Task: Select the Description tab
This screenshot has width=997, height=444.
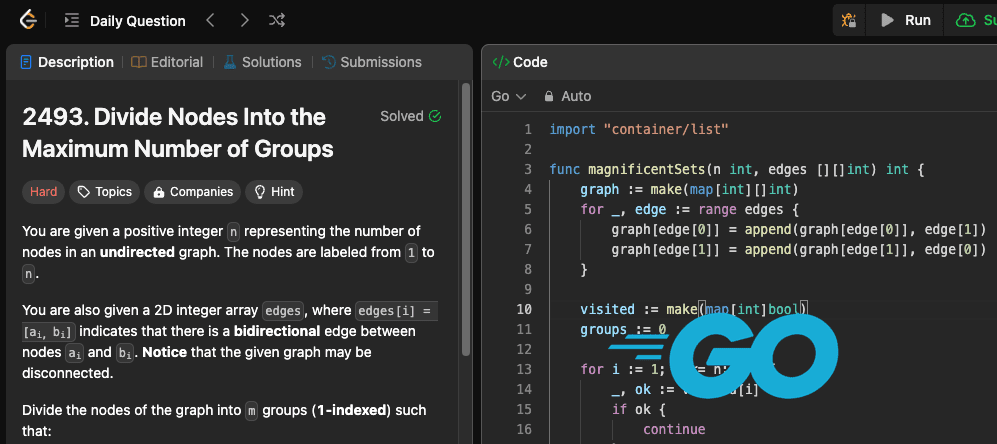Action: (66, 62)
